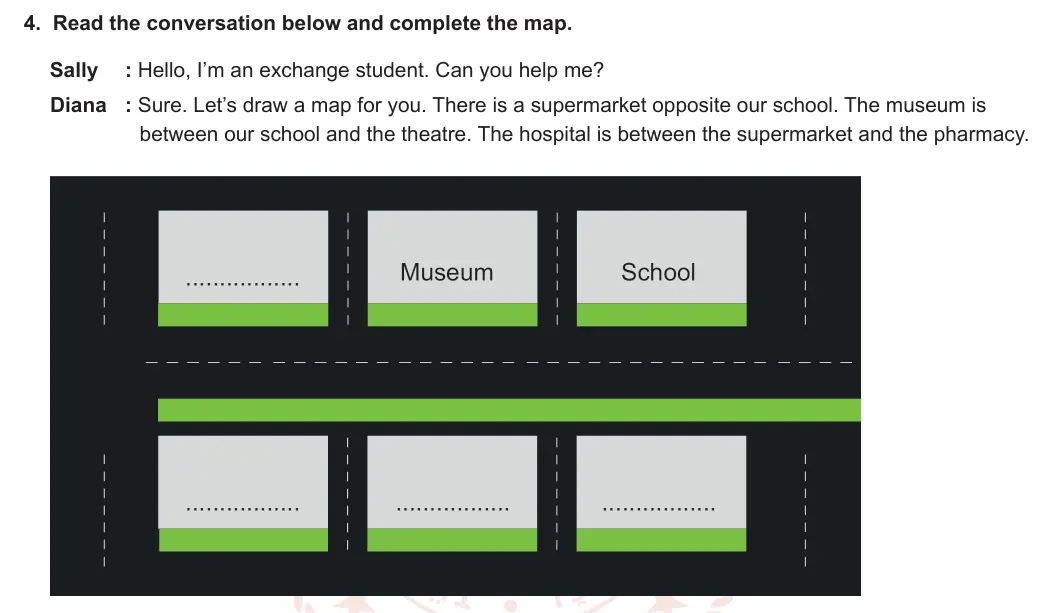Click the green strip under School

pos(662,315)
